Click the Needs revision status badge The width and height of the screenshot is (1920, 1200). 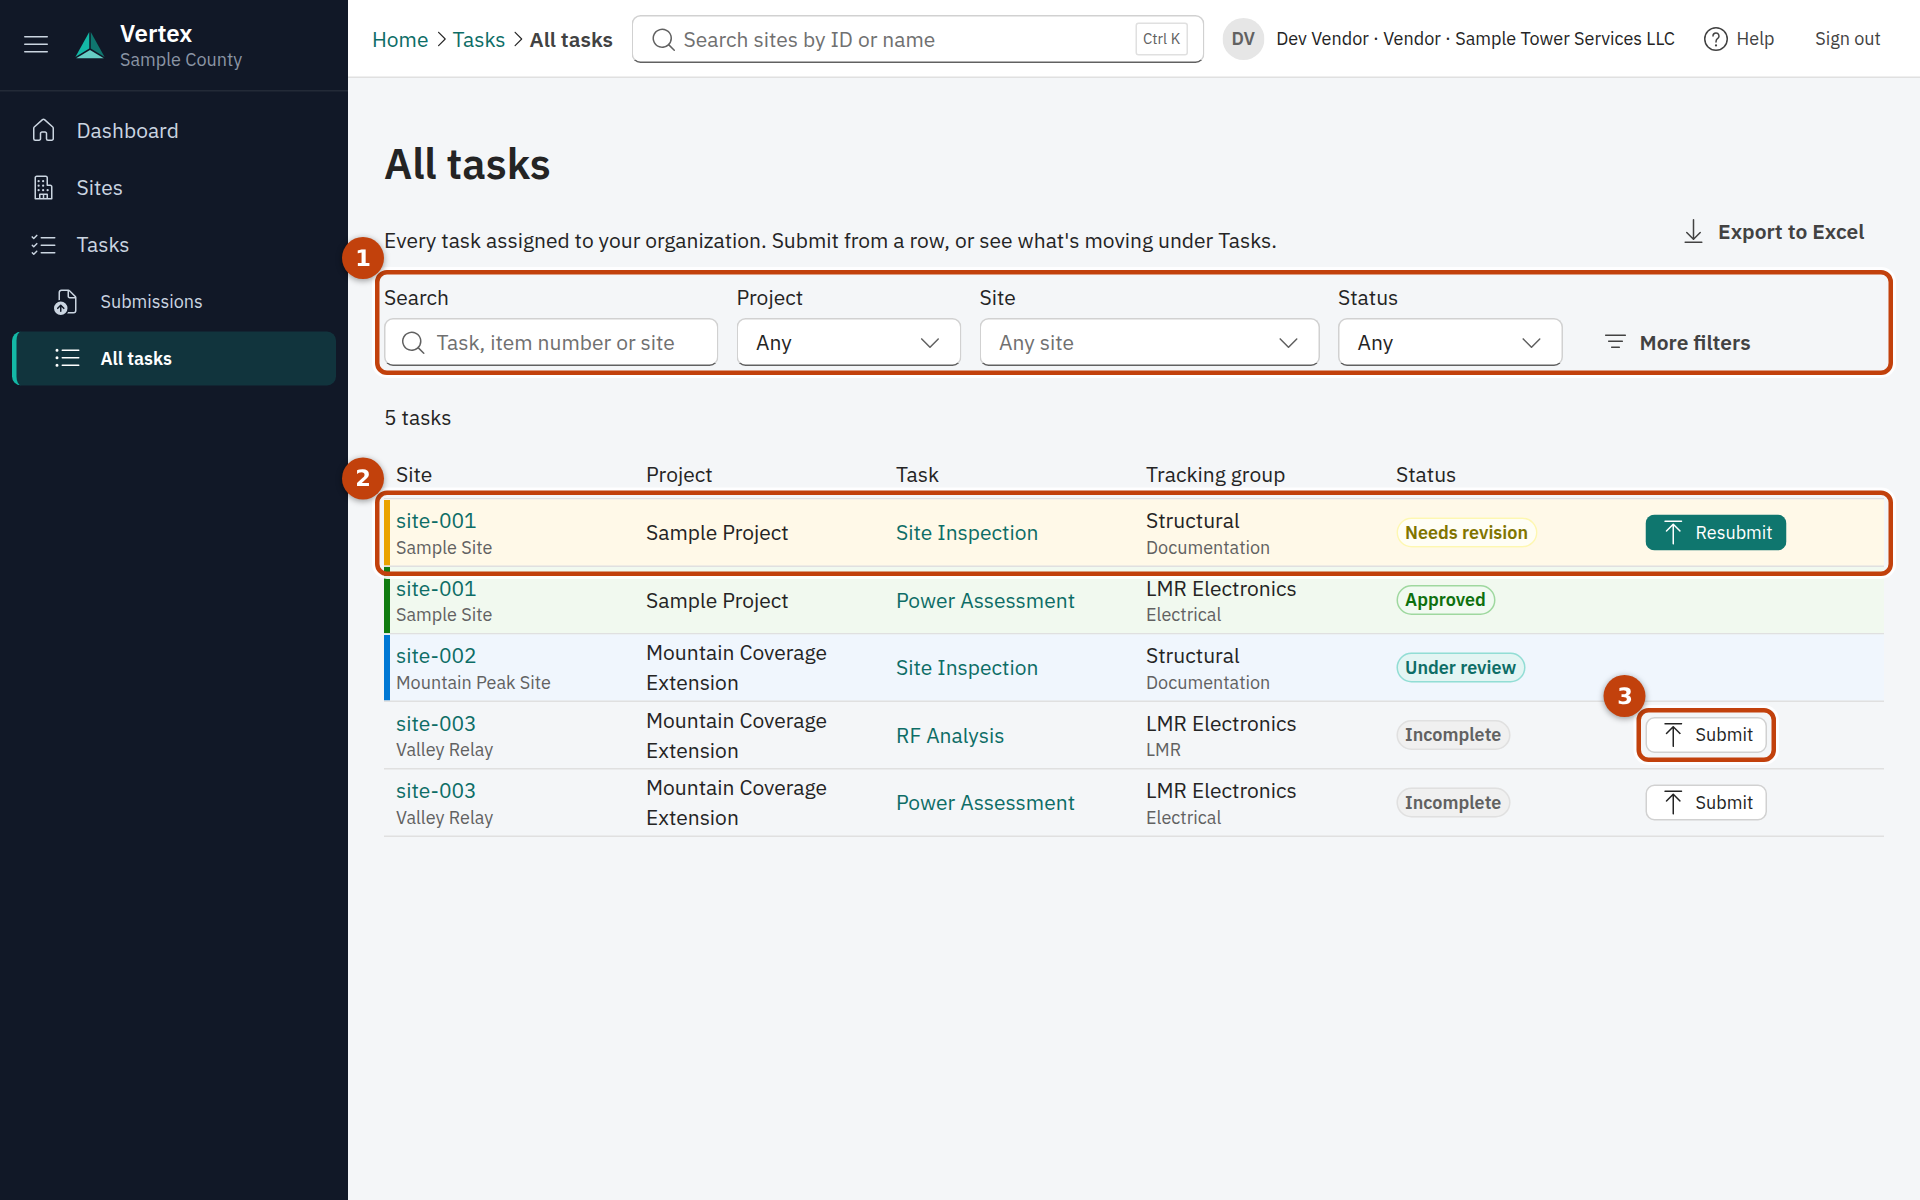point(1465,533)
